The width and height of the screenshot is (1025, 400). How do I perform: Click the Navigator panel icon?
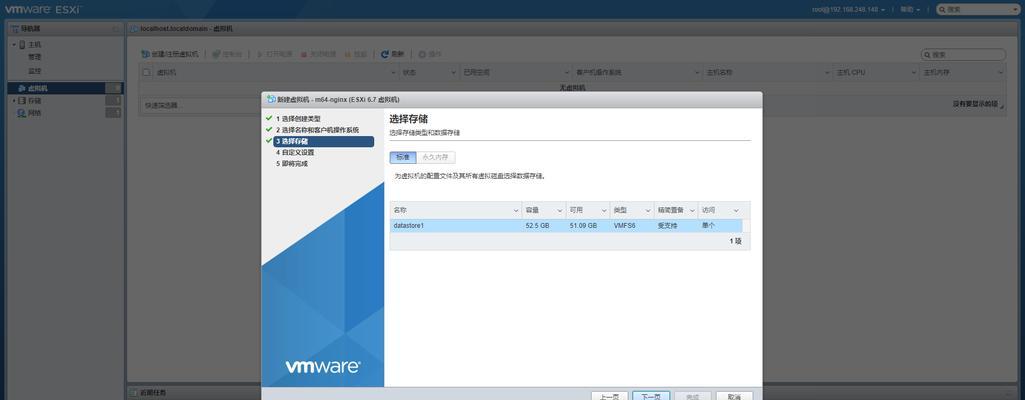click(14, 29)
